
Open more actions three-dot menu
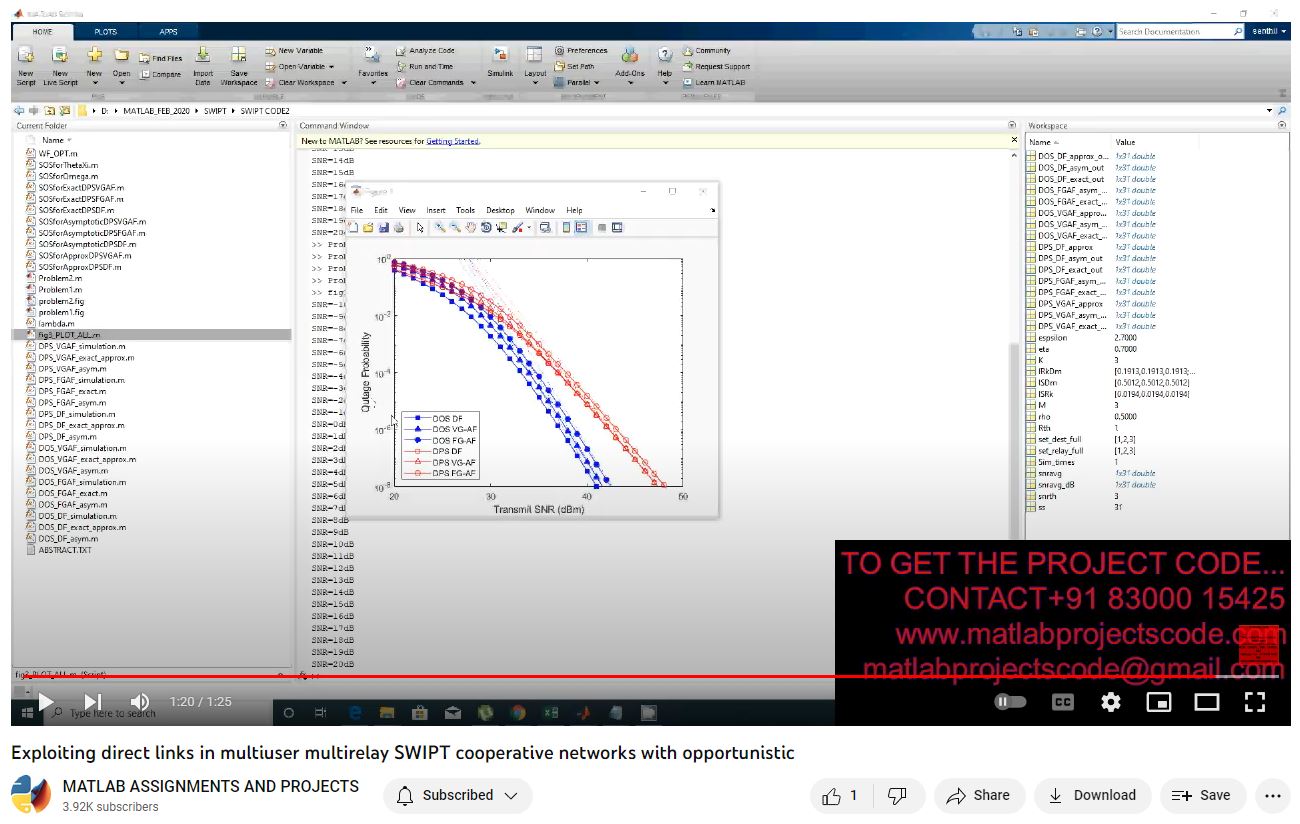coord(1272,796)
